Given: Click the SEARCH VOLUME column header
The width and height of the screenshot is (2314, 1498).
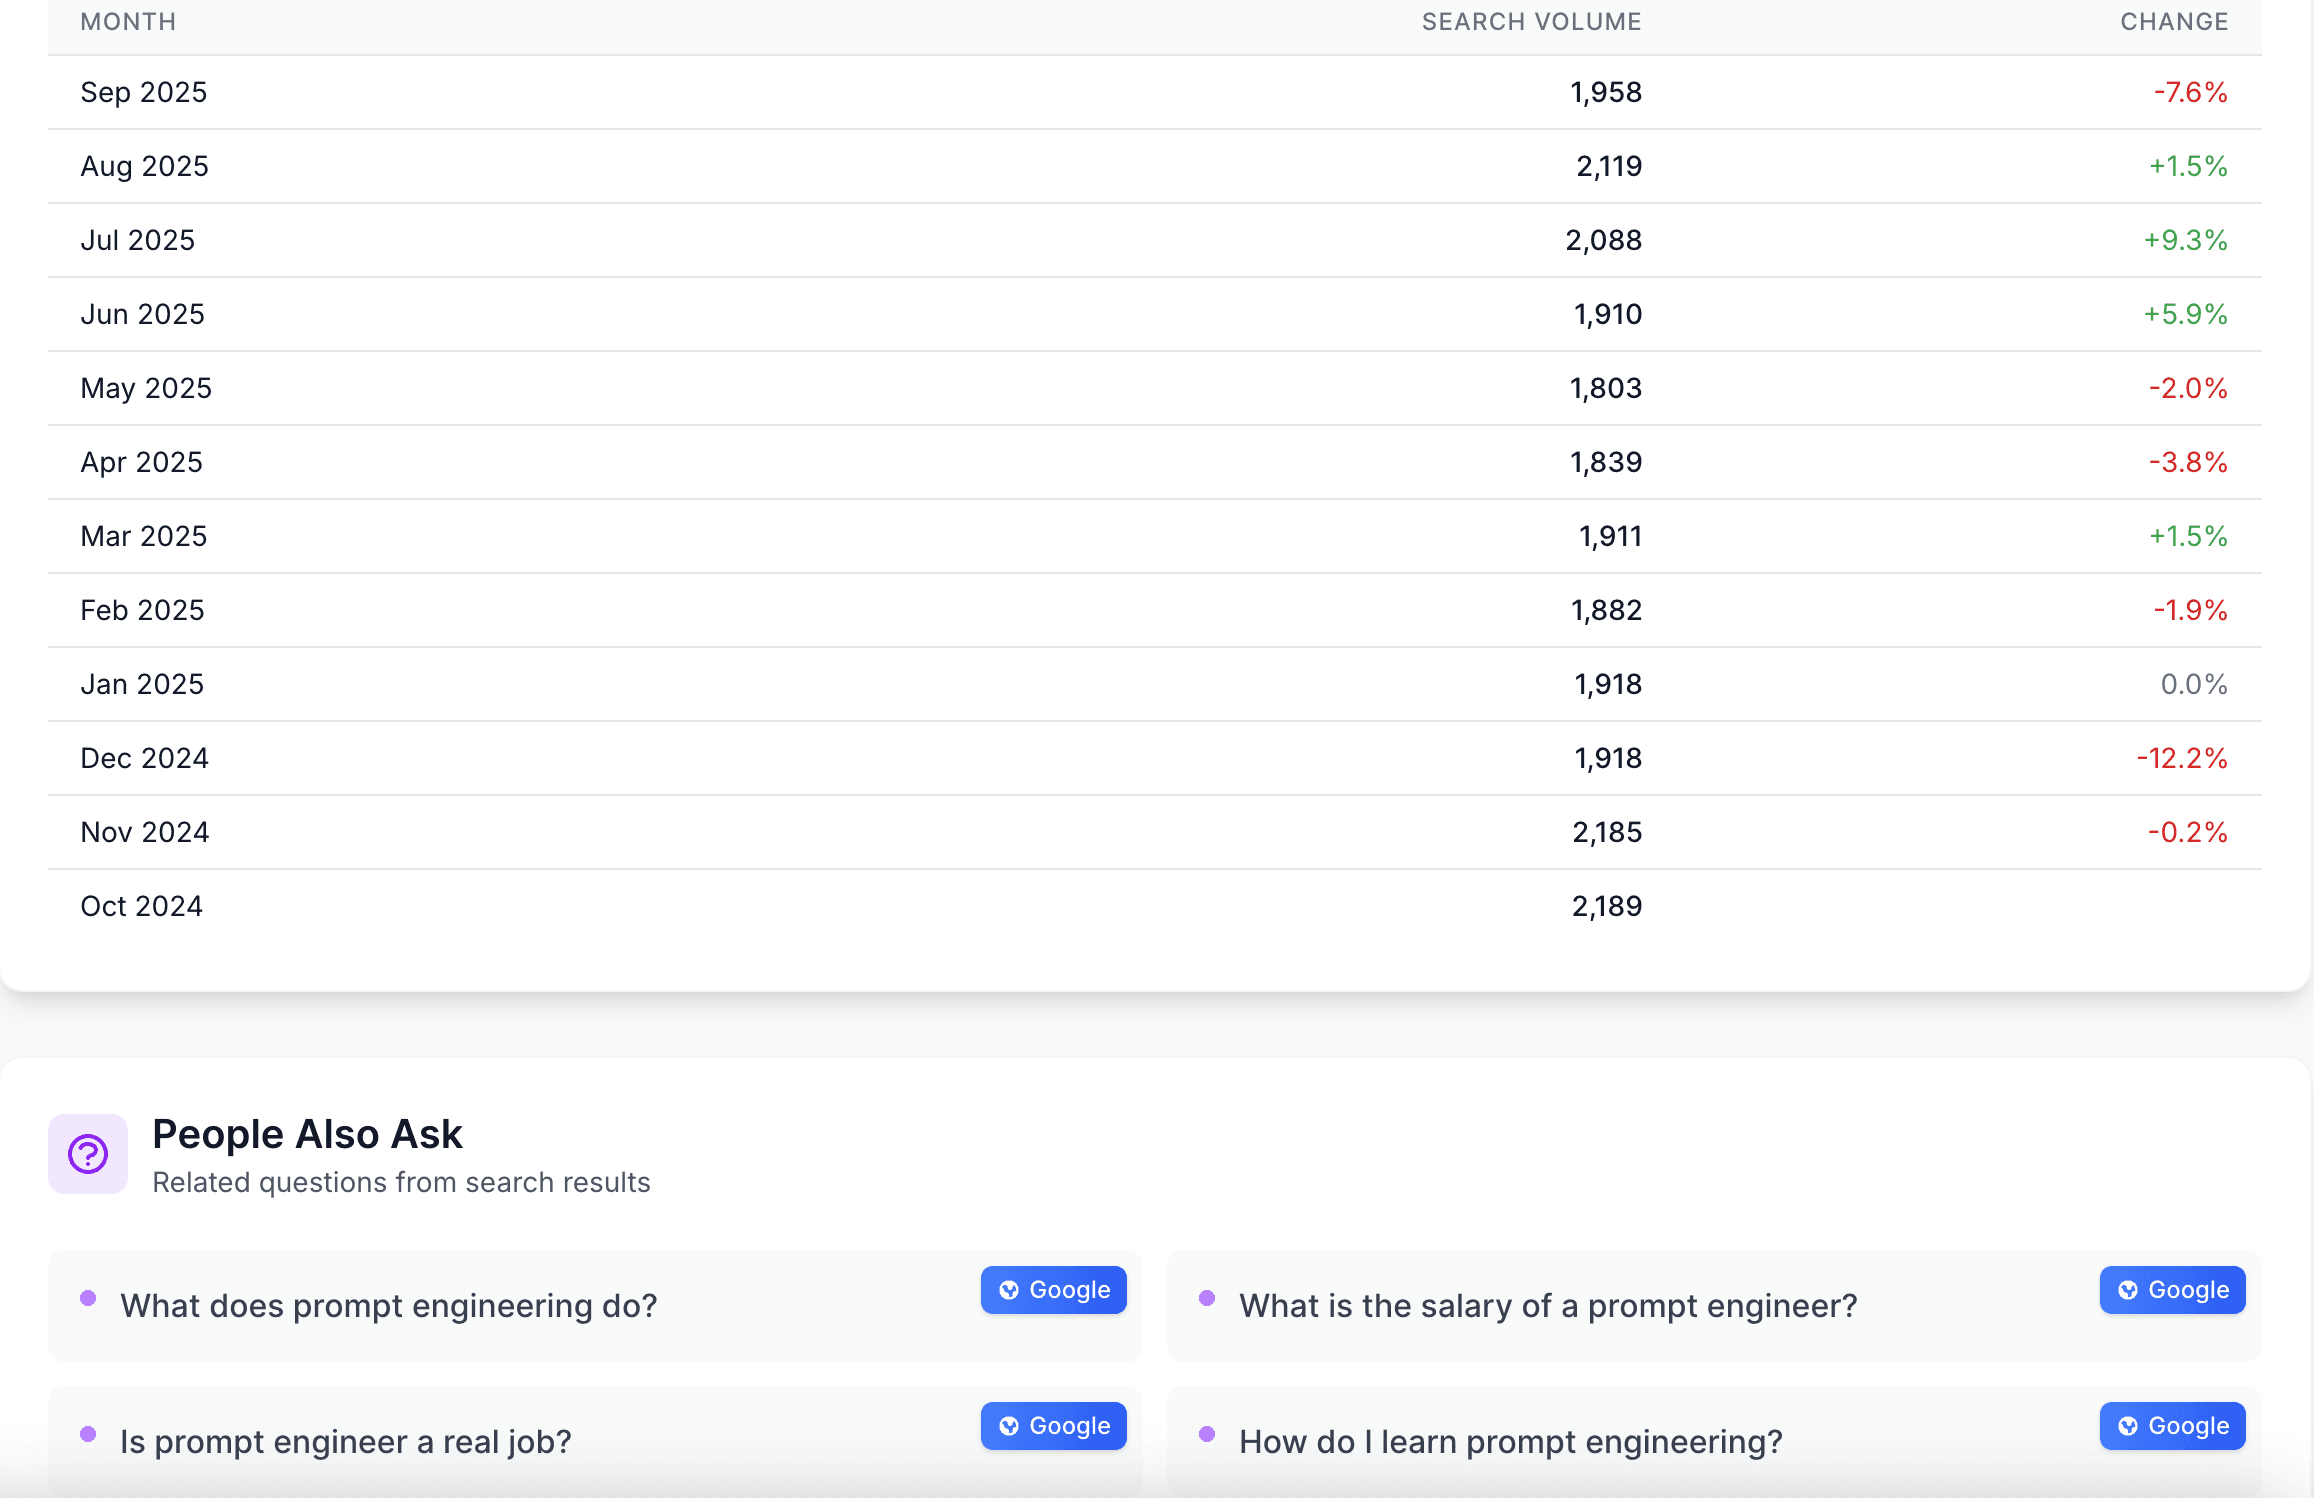Looking at the screenshot, I should (x=1531, y=22).
